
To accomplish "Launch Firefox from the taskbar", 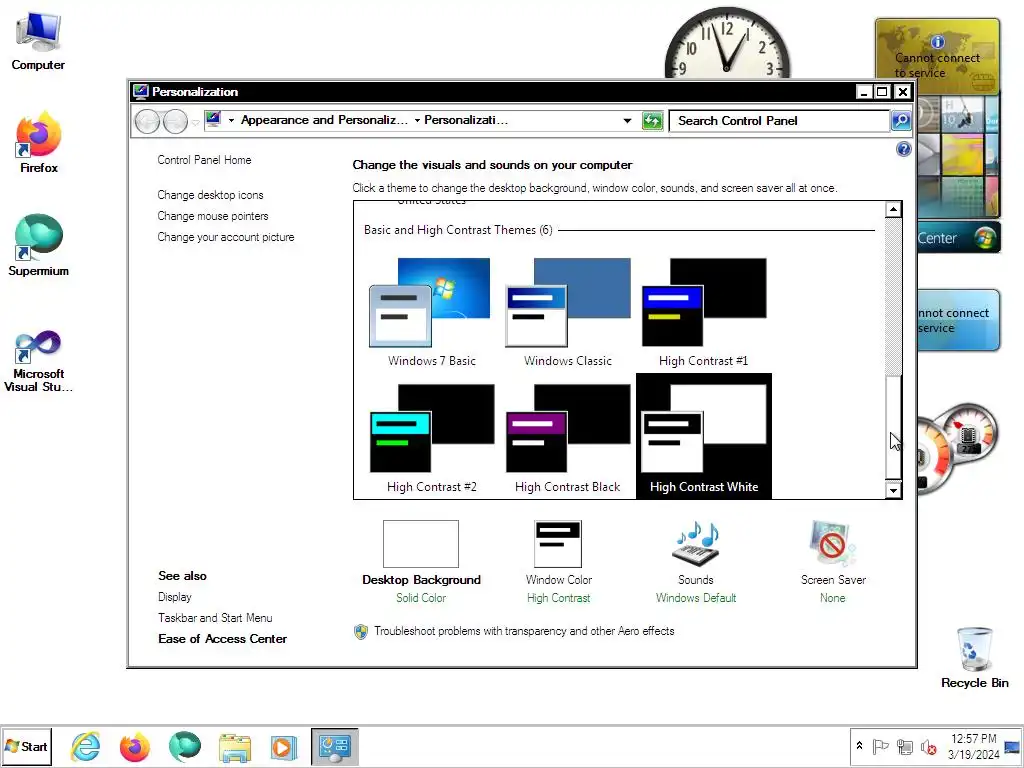I will pos(135,746).
